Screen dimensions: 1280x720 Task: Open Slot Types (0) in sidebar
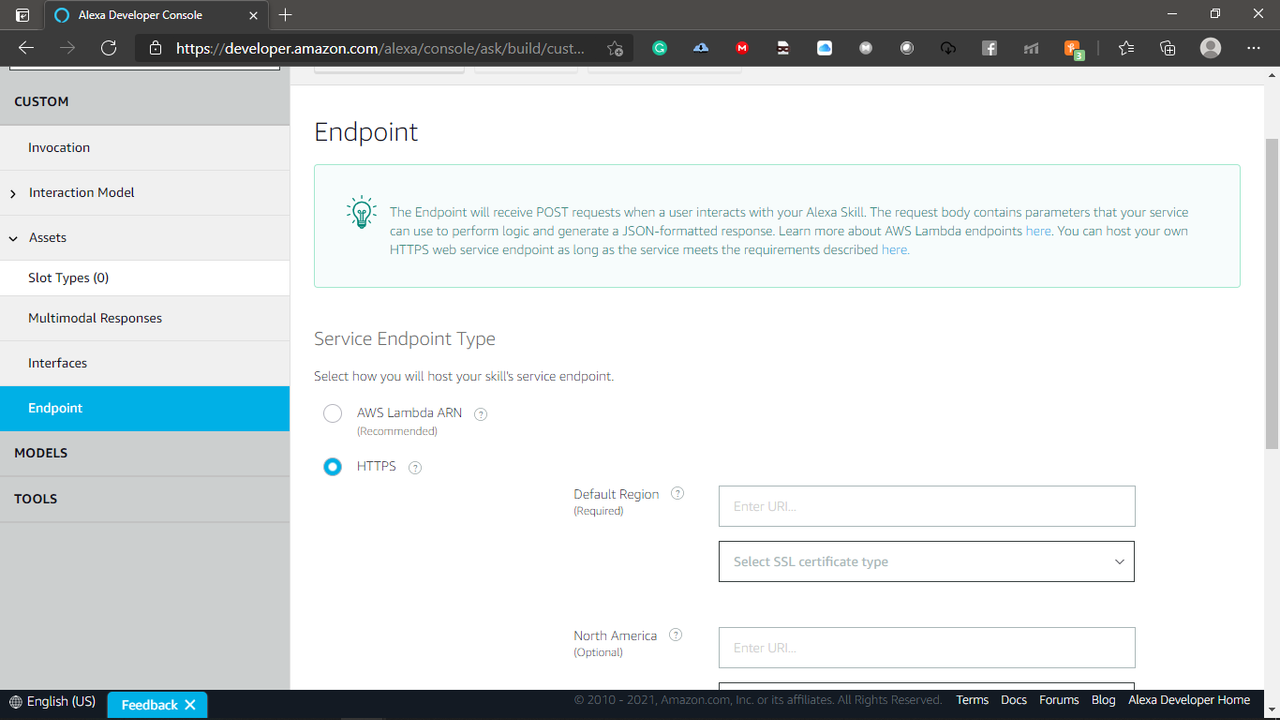tap(145, 278)
